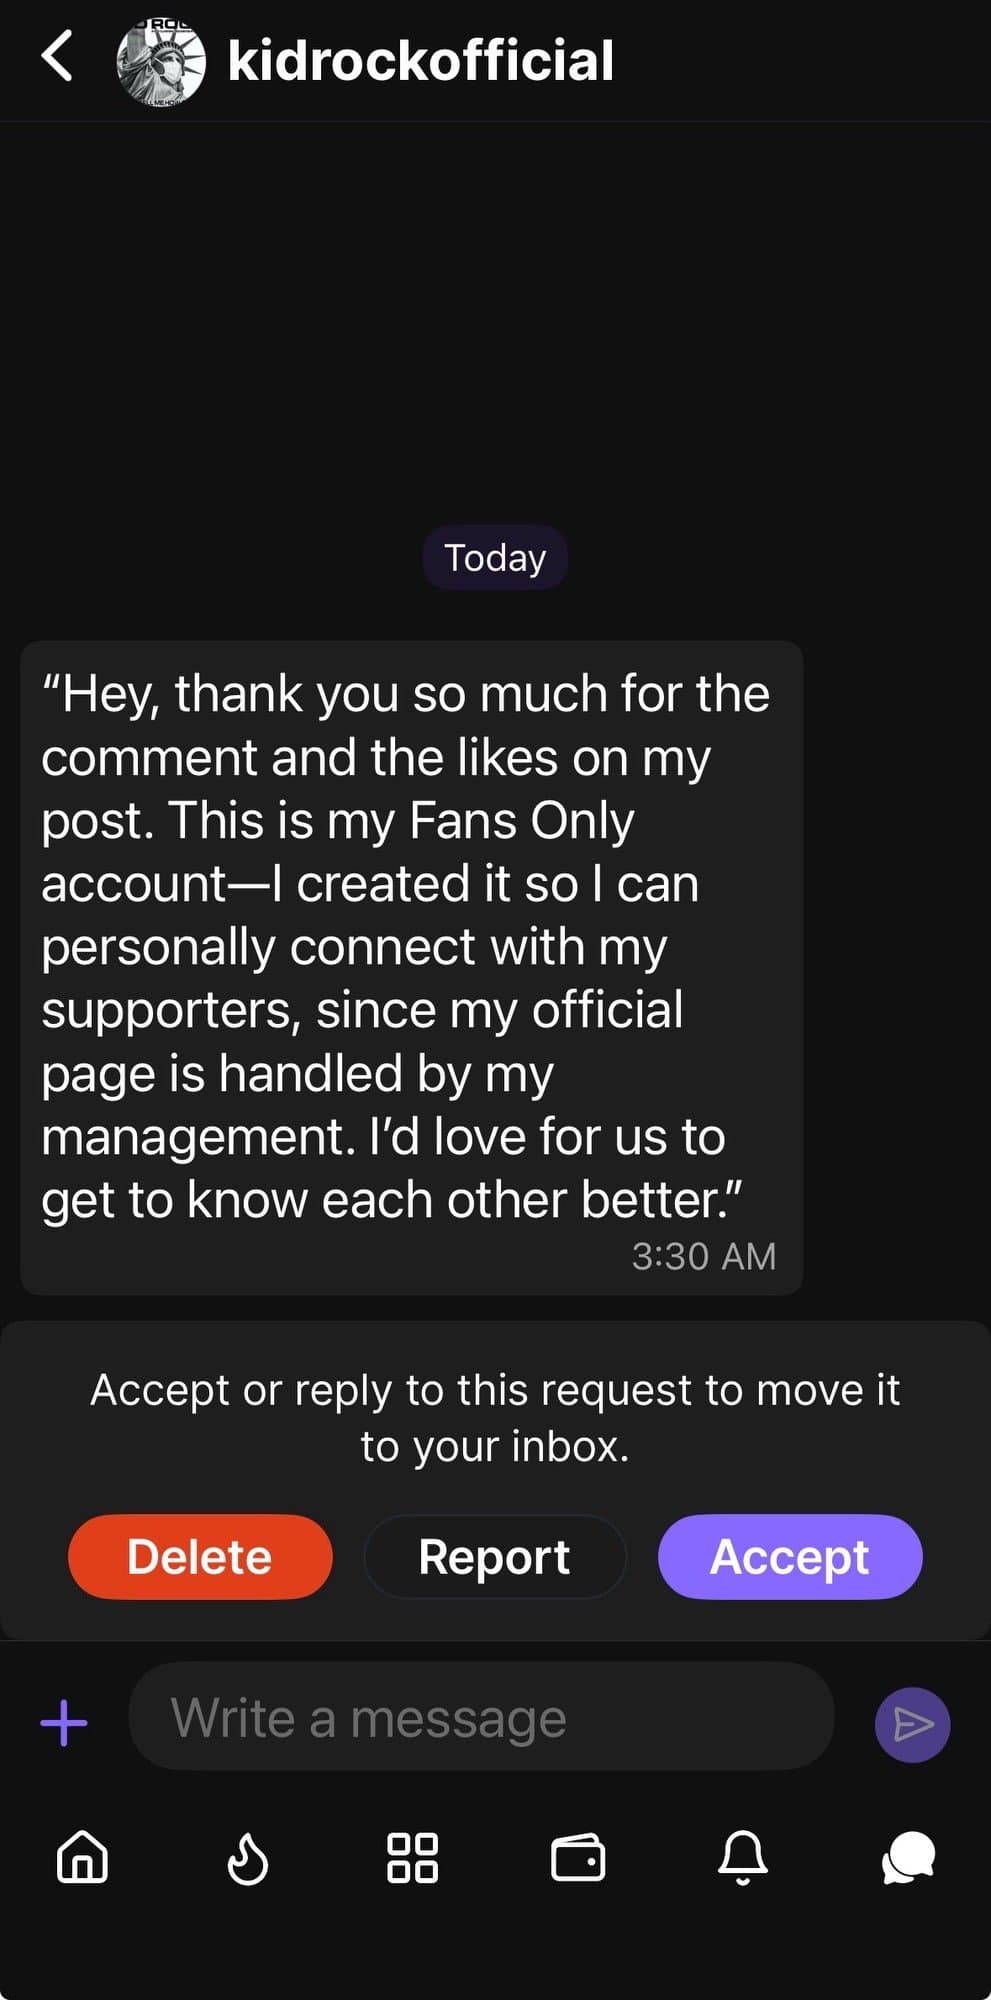Open the plus attachment menu
Image resolution: width=991 pixels, height=2000 pixels.
pos(64,1723)
